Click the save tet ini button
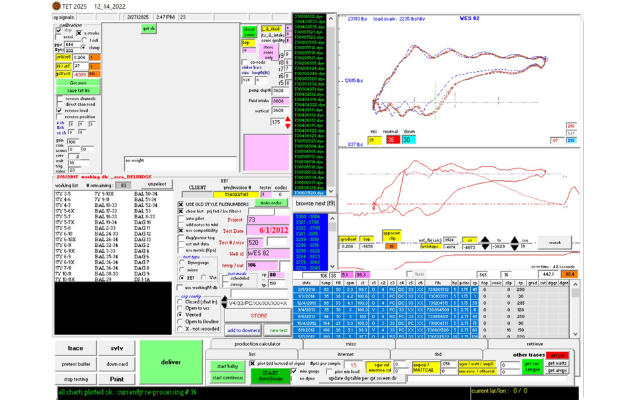This screenshot has width=636, height=400. (x=78, y=90)
